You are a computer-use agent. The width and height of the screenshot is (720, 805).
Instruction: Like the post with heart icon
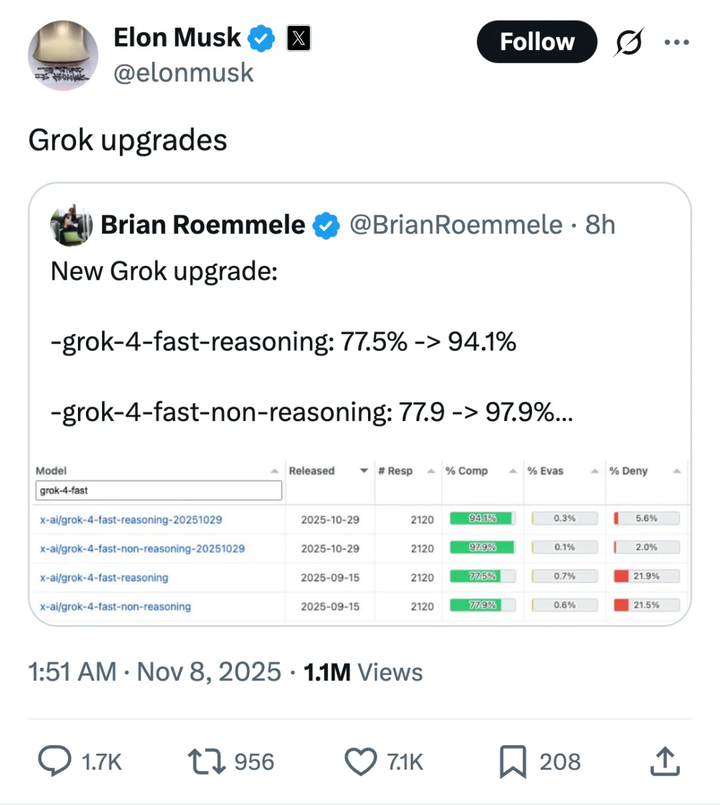click(359, 762)
